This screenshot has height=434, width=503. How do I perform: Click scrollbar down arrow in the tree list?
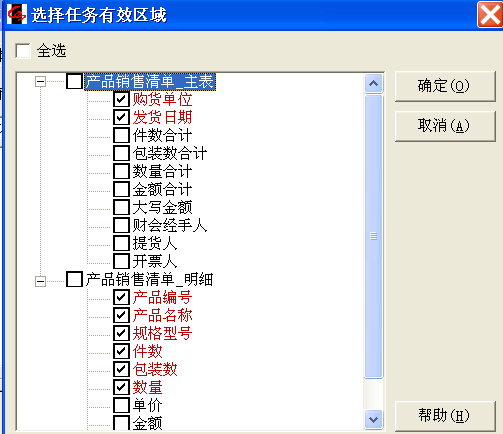tap(373, 419)
